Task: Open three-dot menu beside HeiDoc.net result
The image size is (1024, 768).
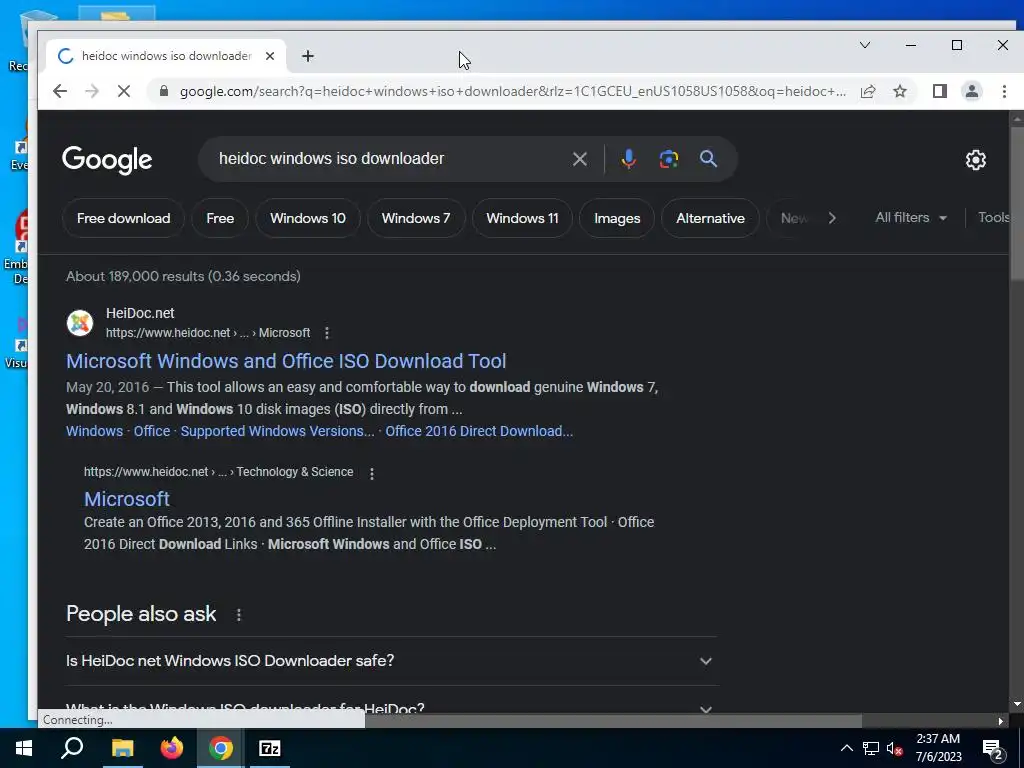Action: tap(327, 333)
